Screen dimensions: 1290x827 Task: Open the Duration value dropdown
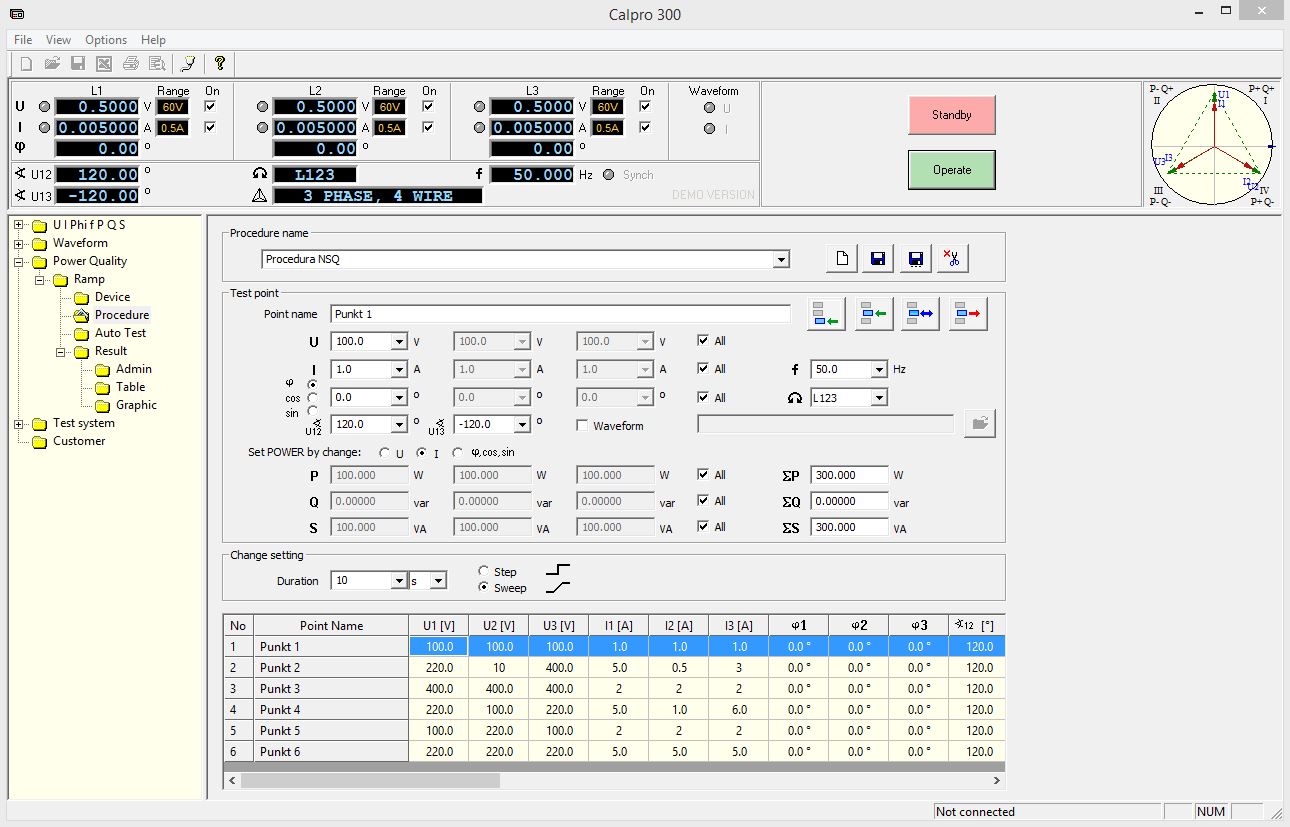pos(399,581)
